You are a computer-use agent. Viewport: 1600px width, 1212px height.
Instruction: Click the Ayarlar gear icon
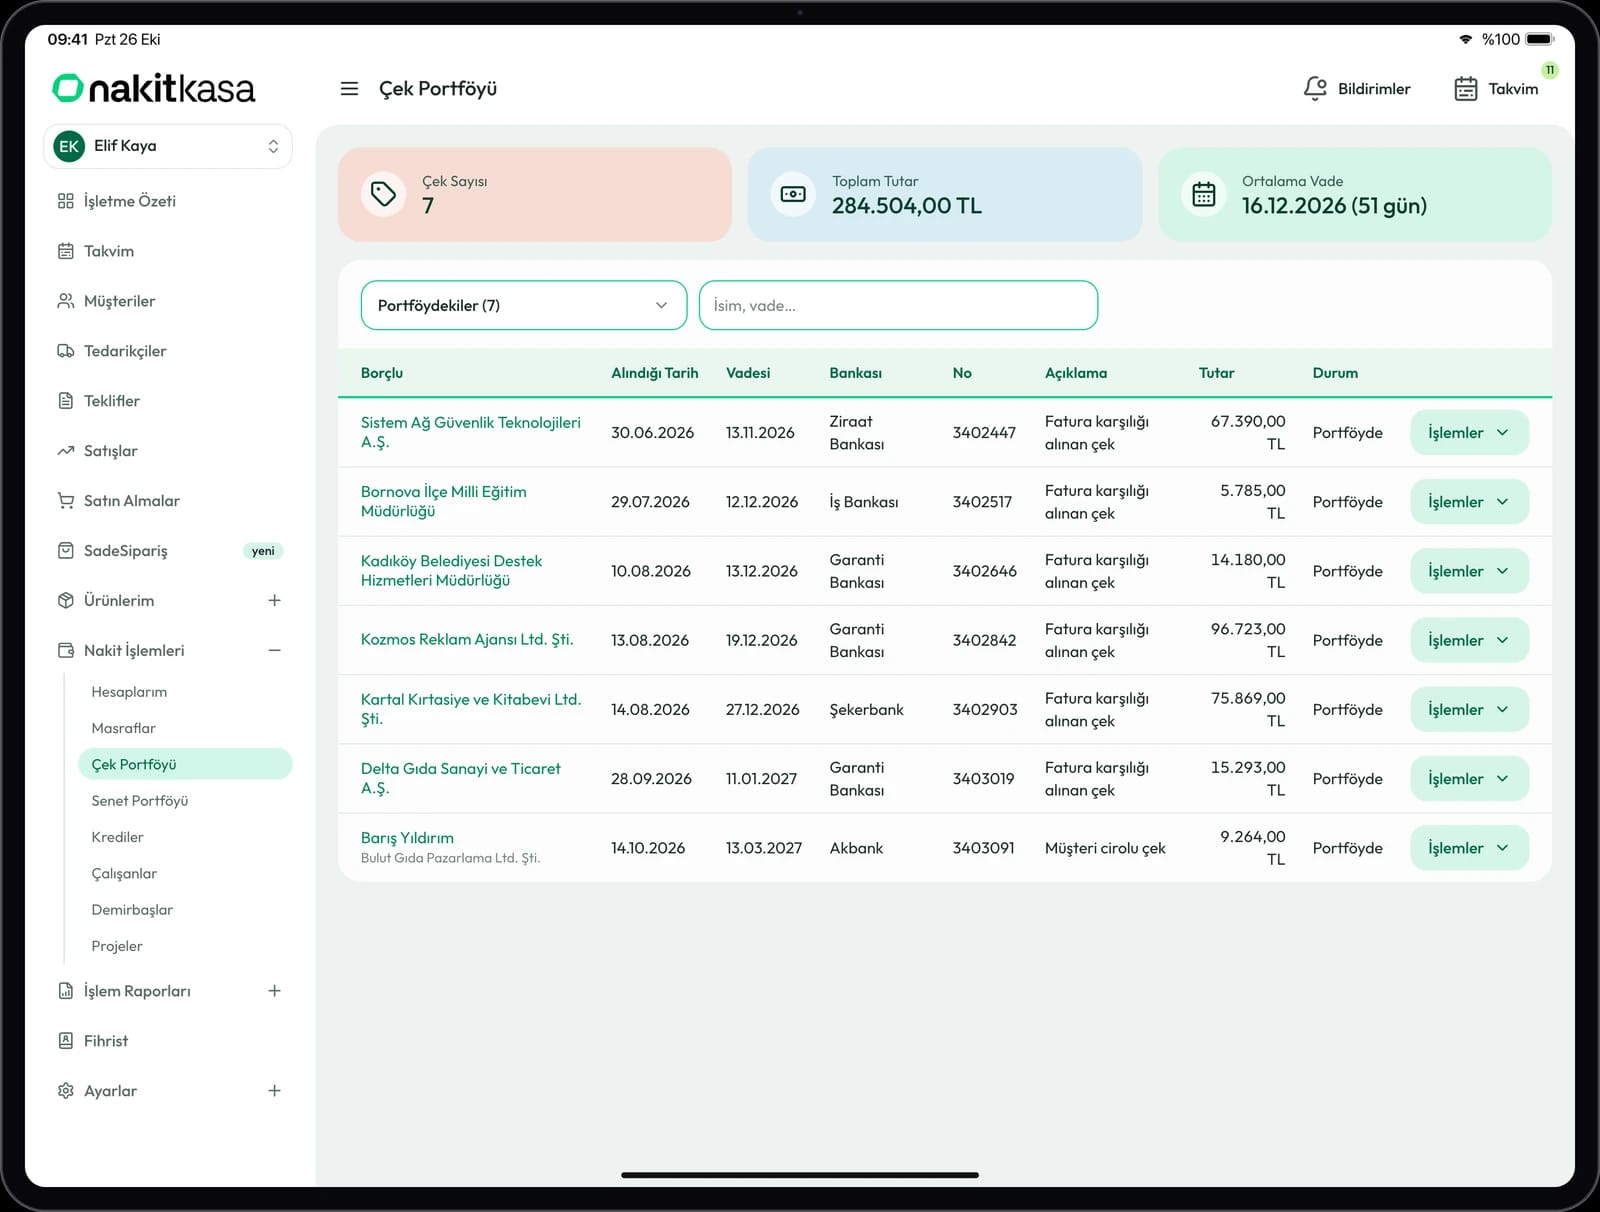click(x=66, y=1091)
